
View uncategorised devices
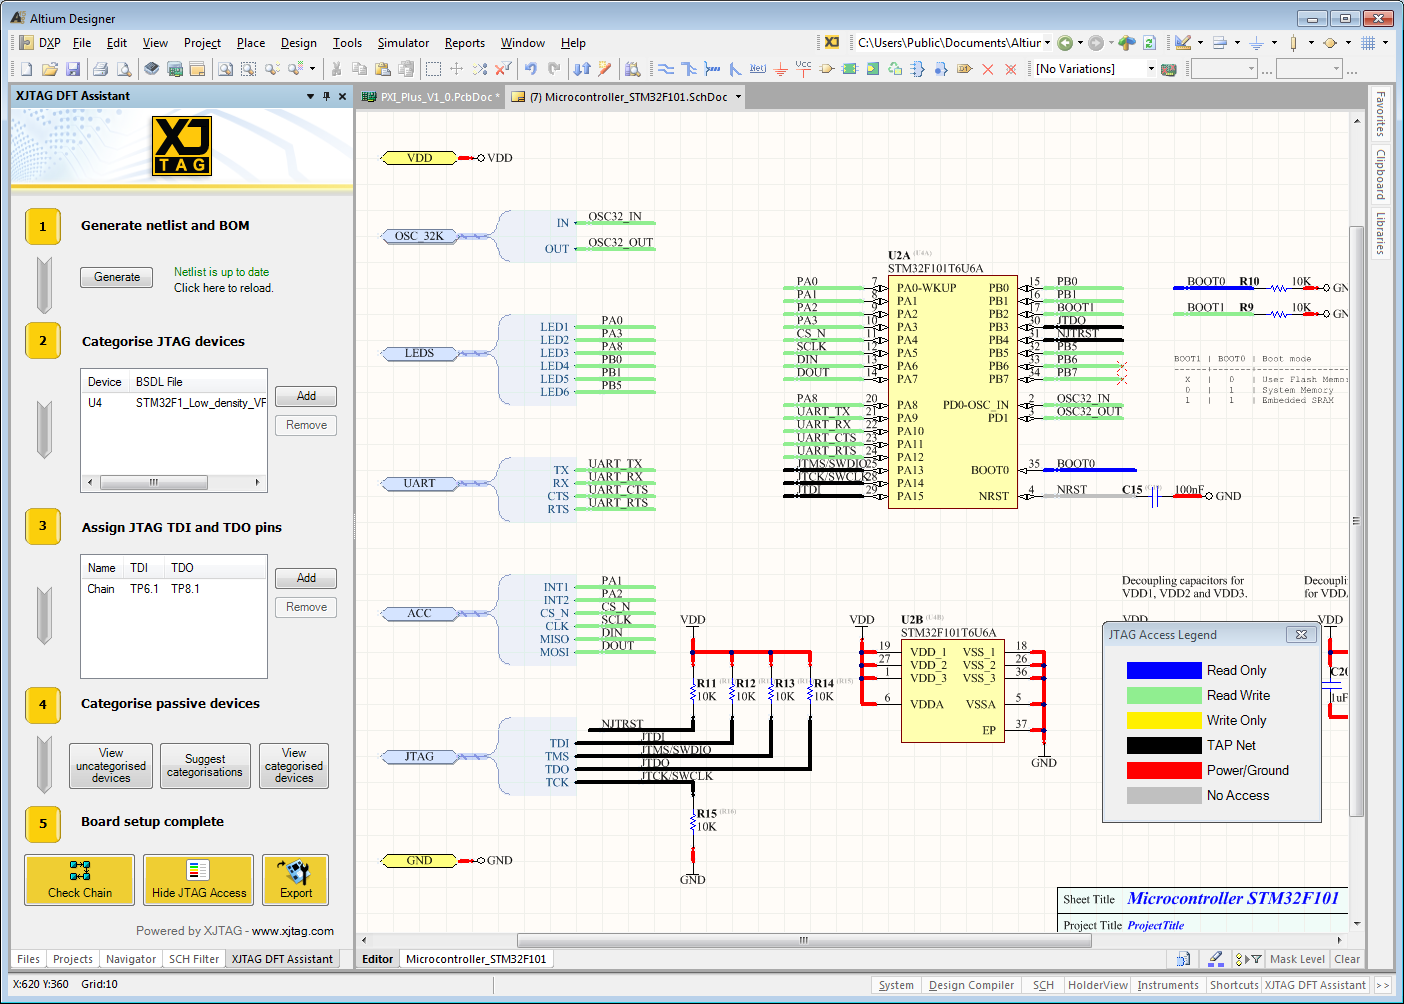click(x=111, y=766)
